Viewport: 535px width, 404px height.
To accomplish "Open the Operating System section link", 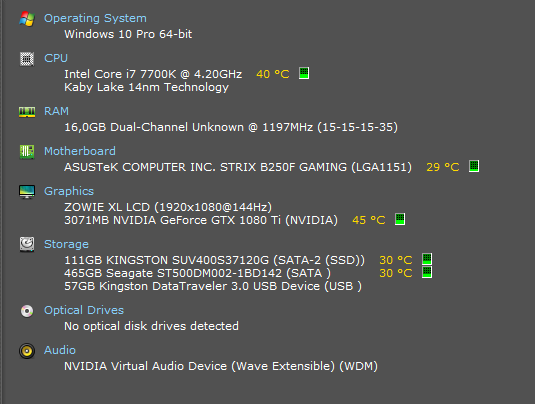I will pos(95,18).
